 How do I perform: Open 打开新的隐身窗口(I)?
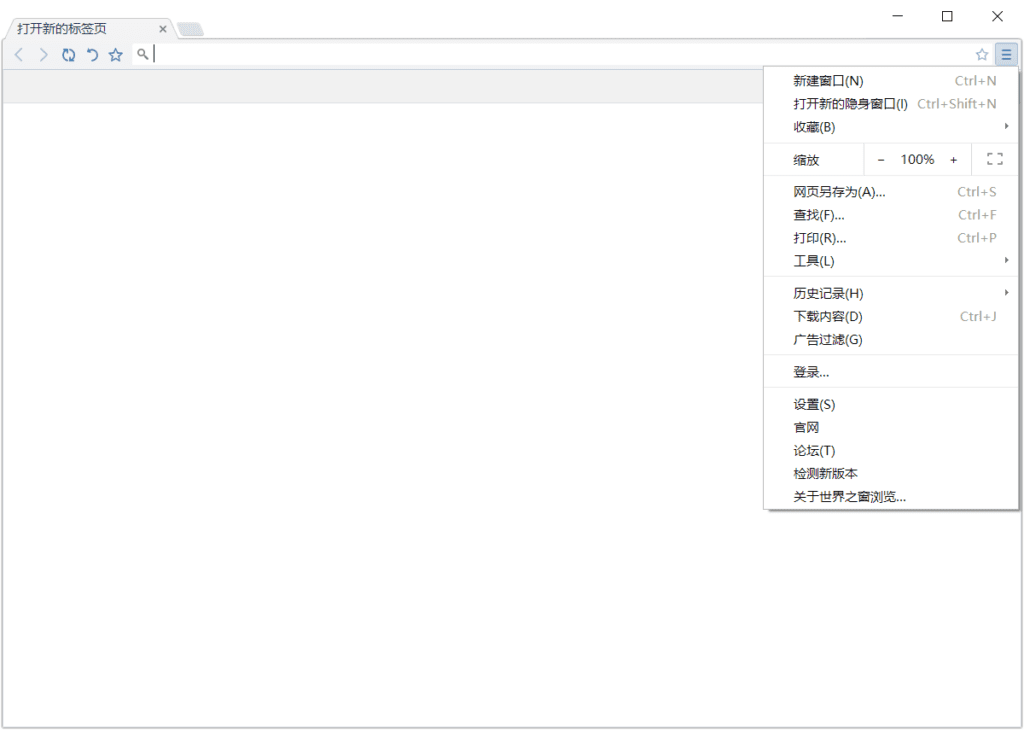[891, 104]
